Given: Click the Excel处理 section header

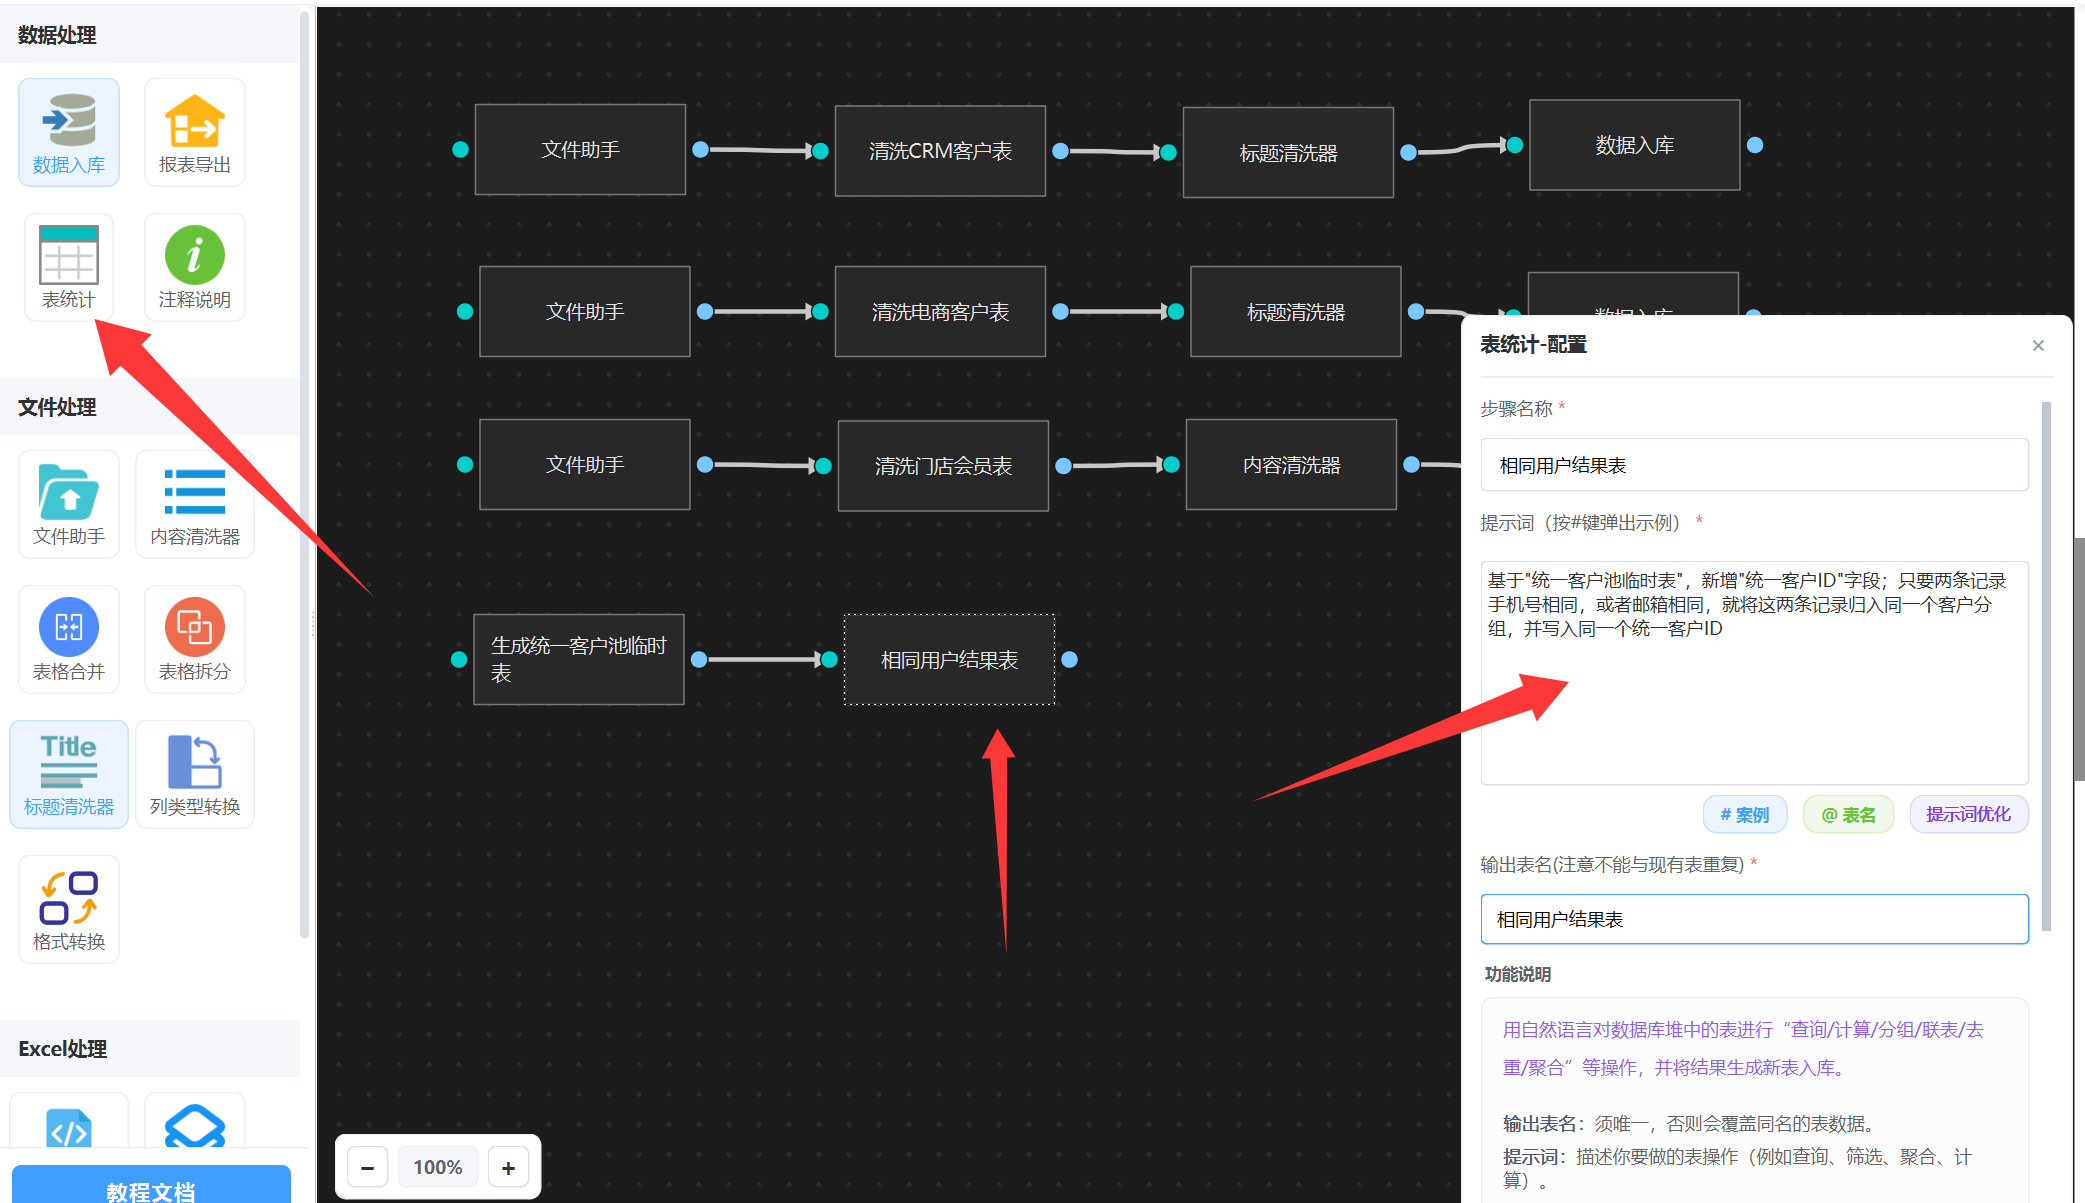Looking at the screenshot, I should [62, 1049].
